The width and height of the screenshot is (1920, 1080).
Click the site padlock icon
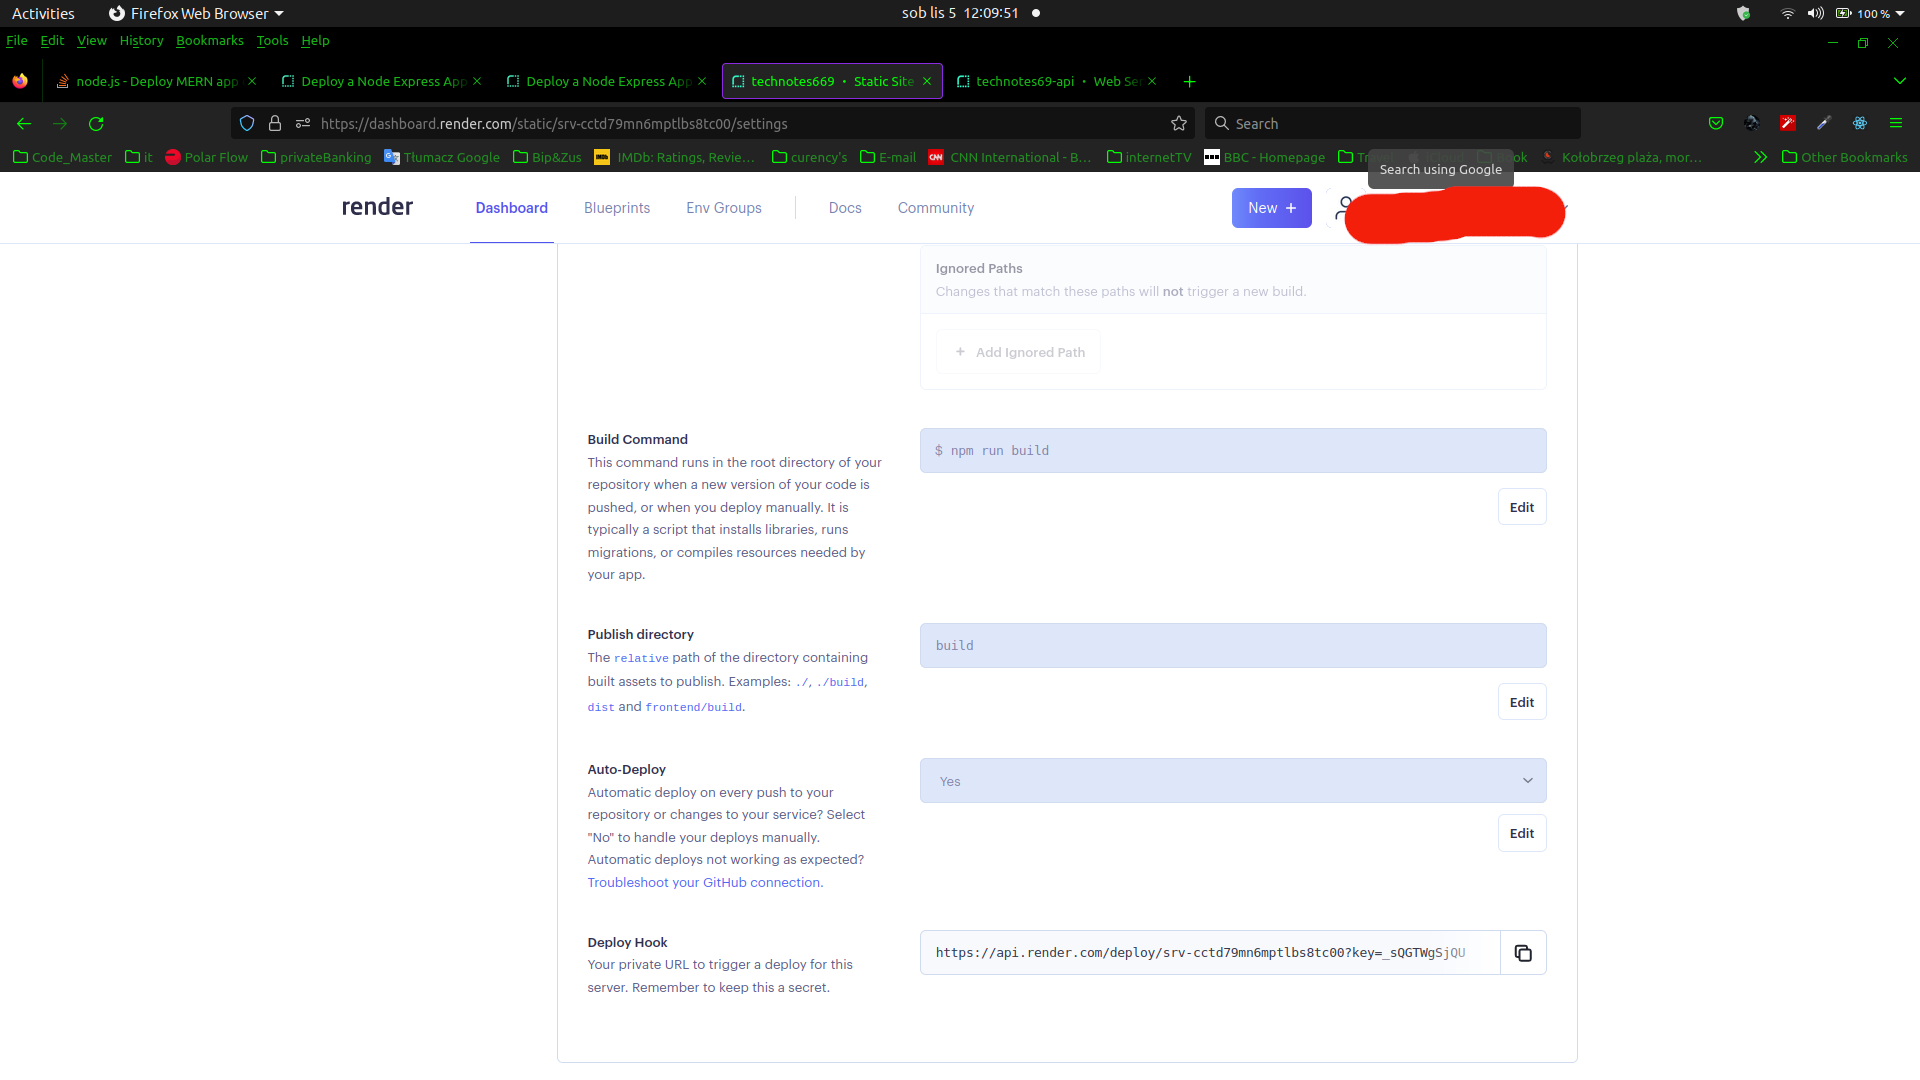[x=275, y=124]
